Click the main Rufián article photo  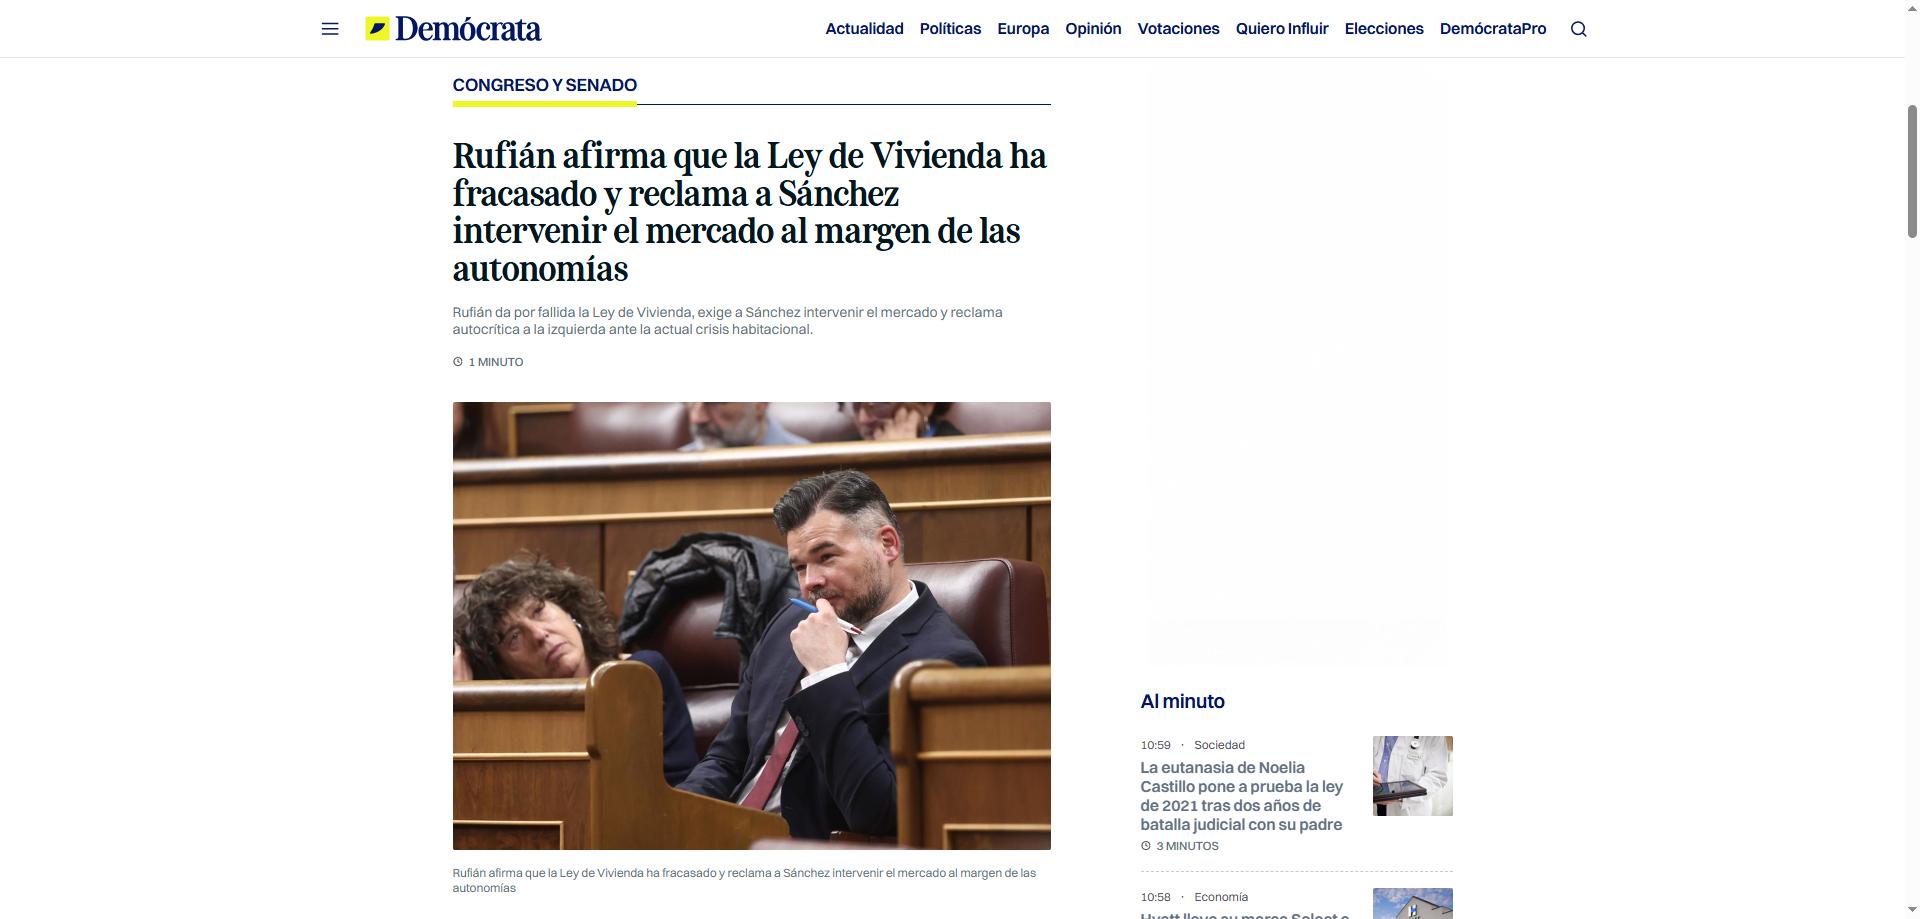(751, 625)
